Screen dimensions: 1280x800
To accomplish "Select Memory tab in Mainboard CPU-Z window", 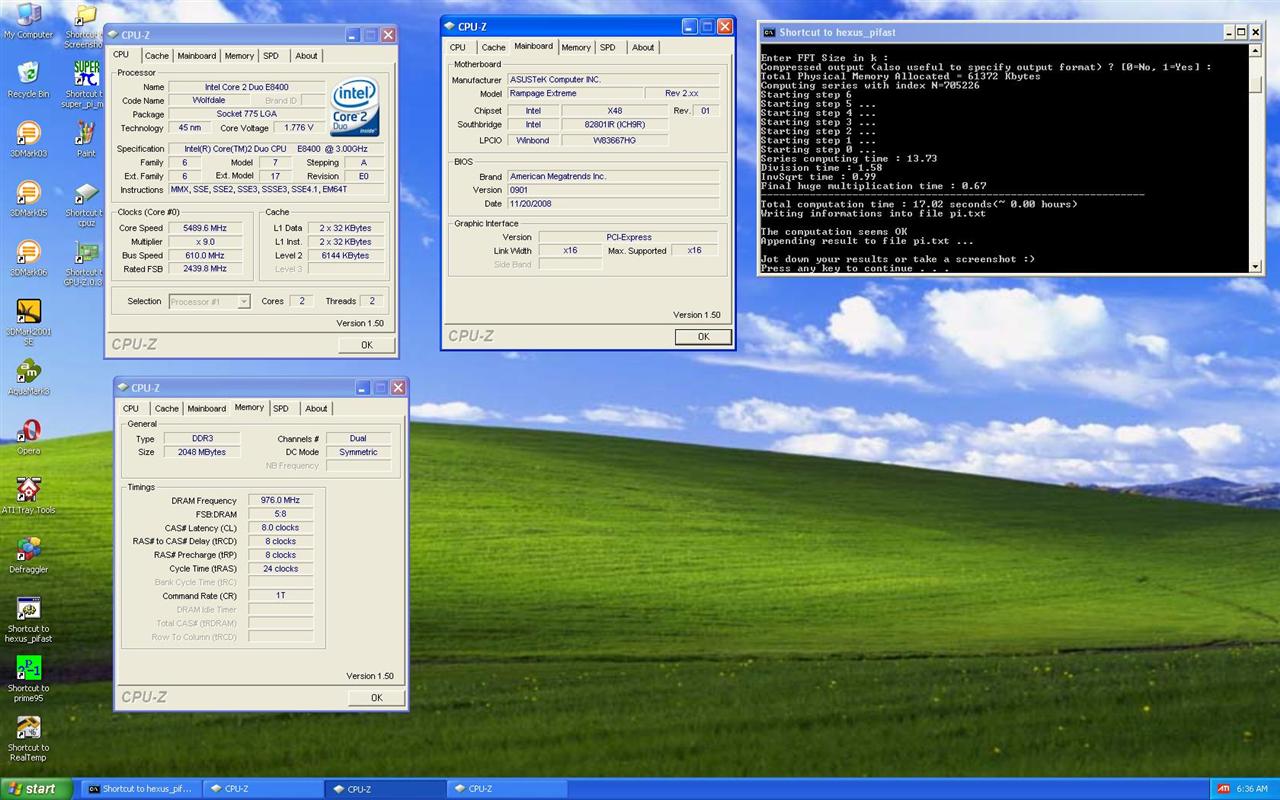I will tap(576, 47).
